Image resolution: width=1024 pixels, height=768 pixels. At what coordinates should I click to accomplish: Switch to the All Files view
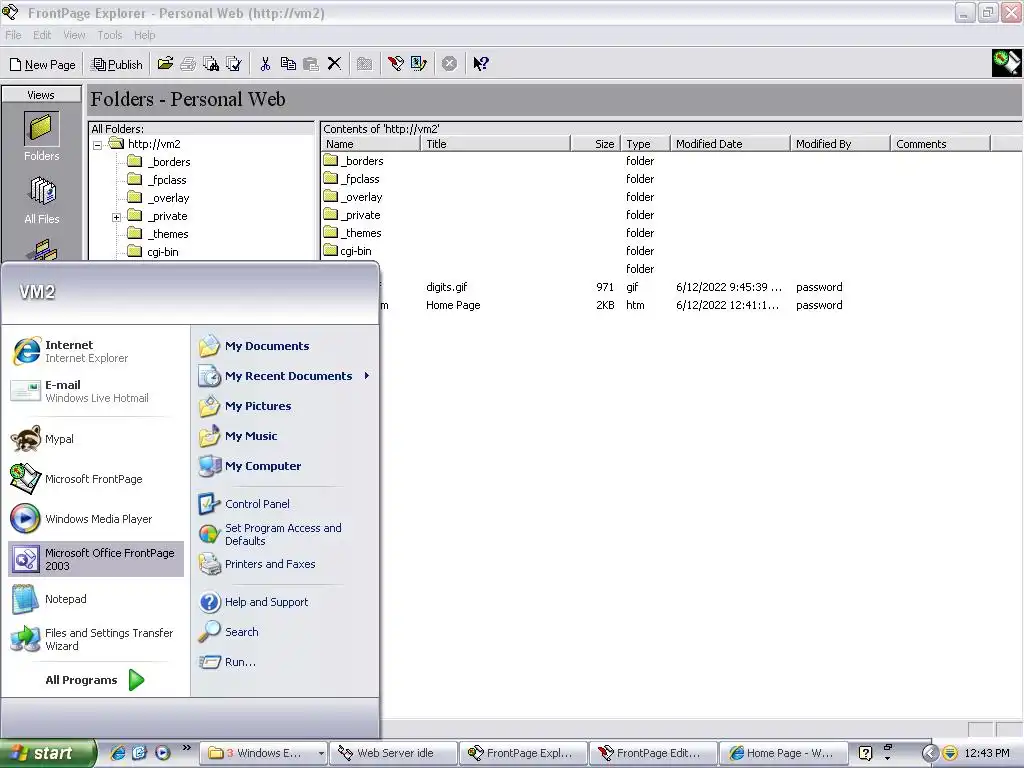tap(41, 200)
